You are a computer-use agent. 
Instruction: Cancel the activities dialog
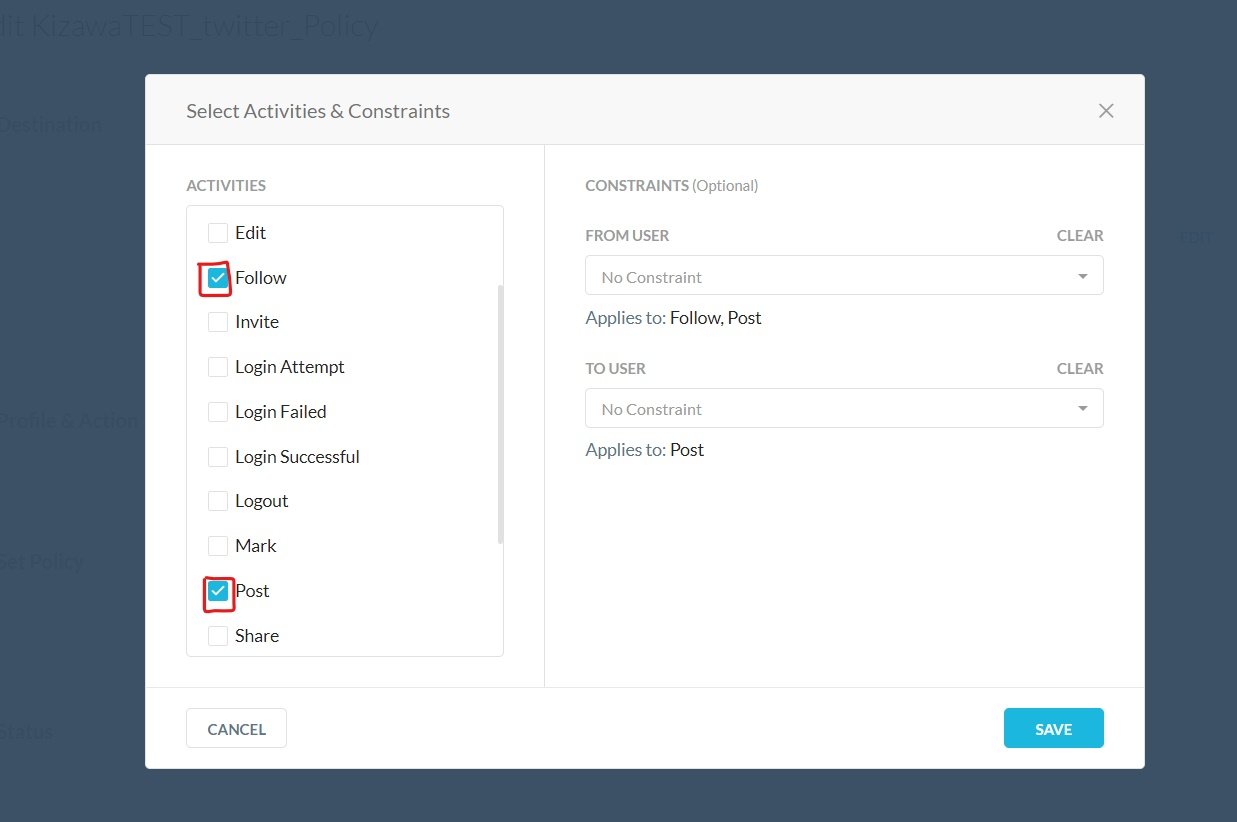click(236, 729)
